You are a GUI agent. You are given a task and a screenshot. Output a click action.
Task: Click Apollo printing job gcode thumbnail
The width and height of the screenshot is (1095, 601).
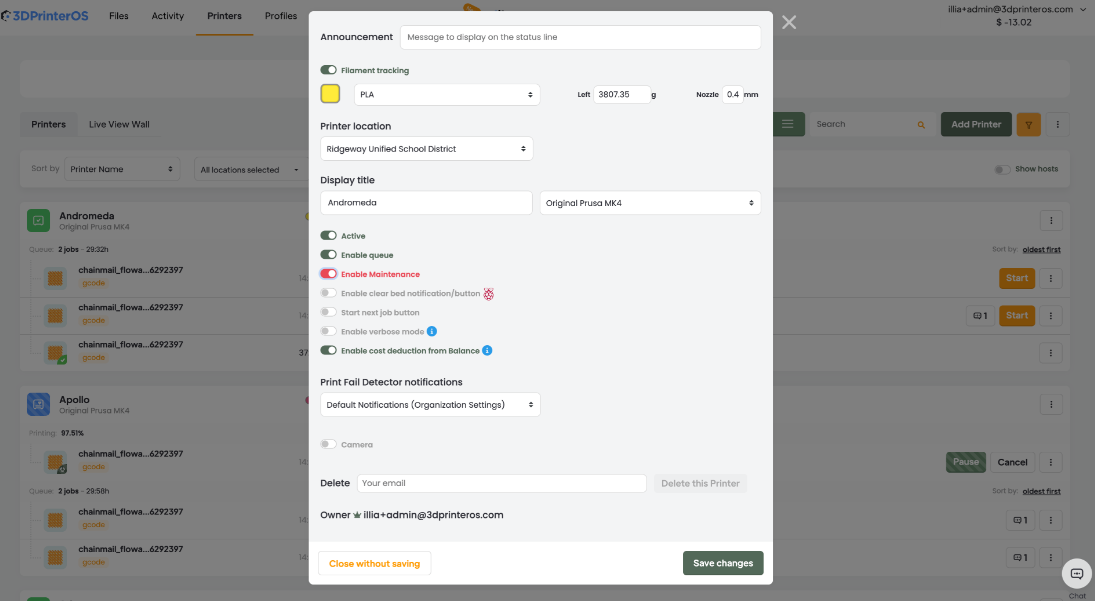point(55,462)
